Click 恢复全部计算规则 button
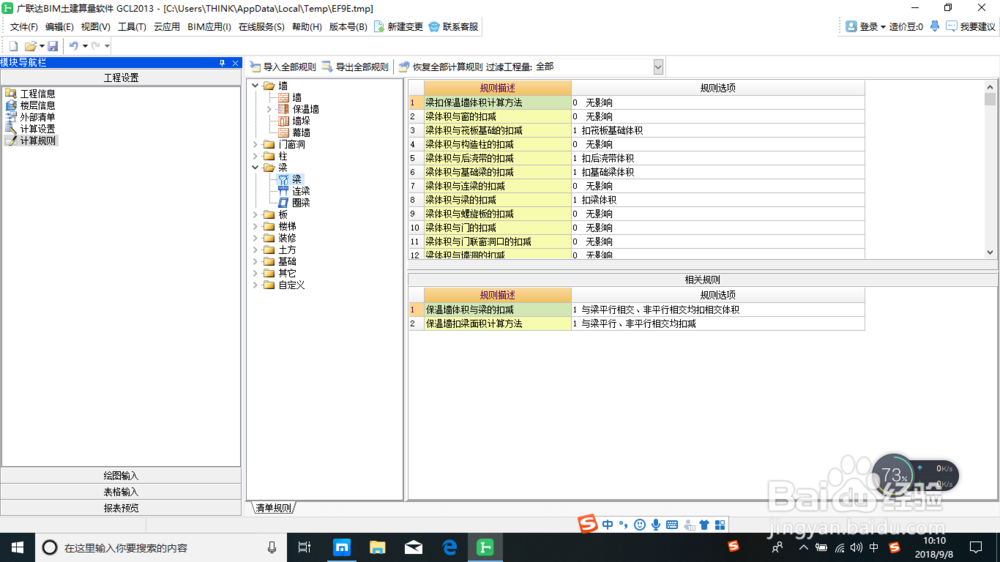This screenshot has width=1000, height=562. [441, 67]
